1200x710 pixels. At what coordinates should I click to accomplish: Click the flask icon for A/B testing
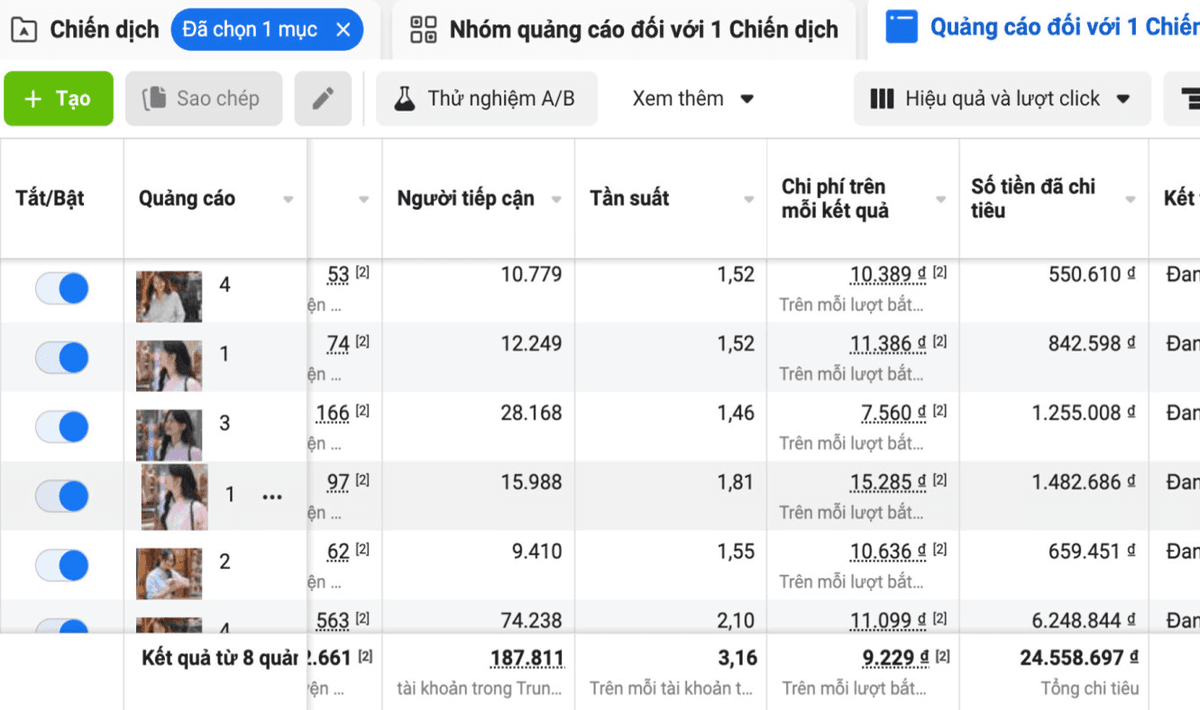(404, 98)
